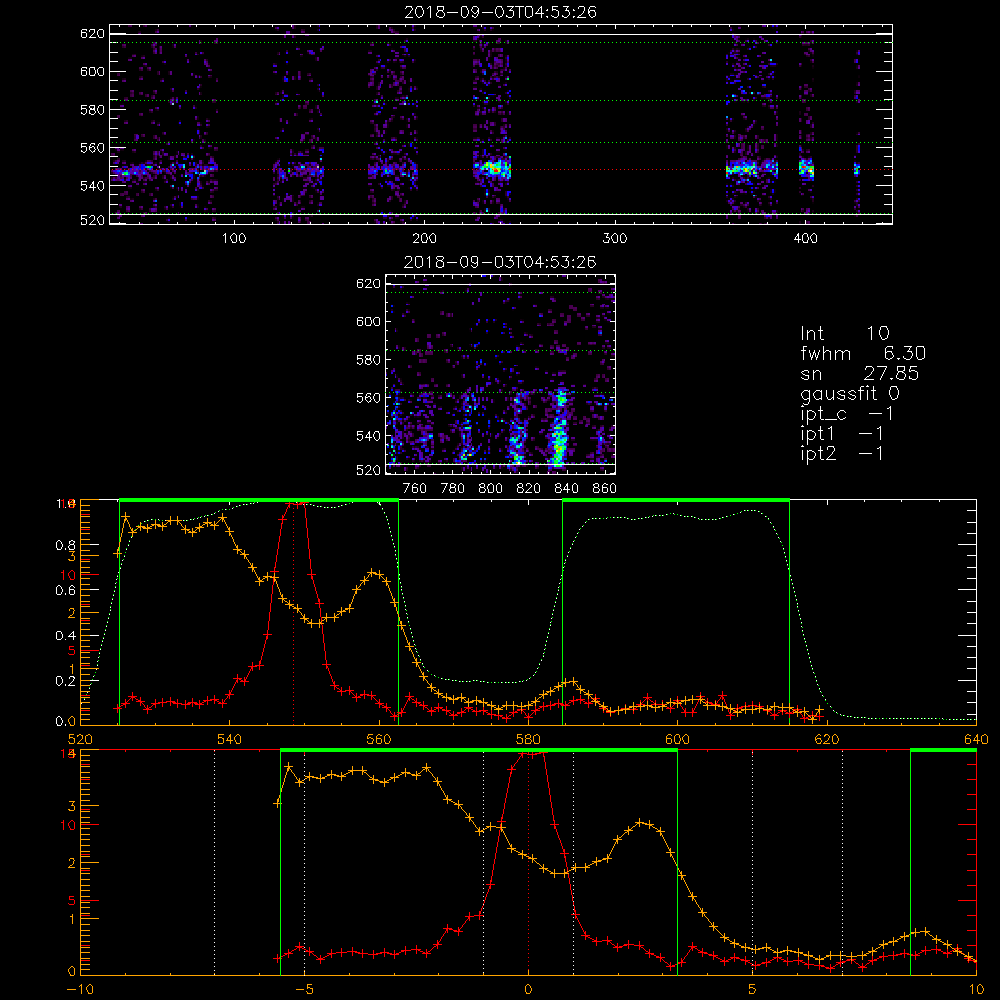Click the '0.8' y-axis label of third plot
The image size is (1000, 1000).
coord(65,545)
